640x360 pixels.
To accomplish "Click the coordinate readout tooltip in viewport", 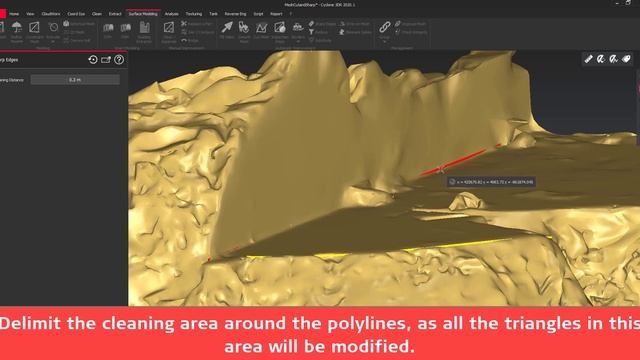I will pyautogui.click(x=491, y=182).
